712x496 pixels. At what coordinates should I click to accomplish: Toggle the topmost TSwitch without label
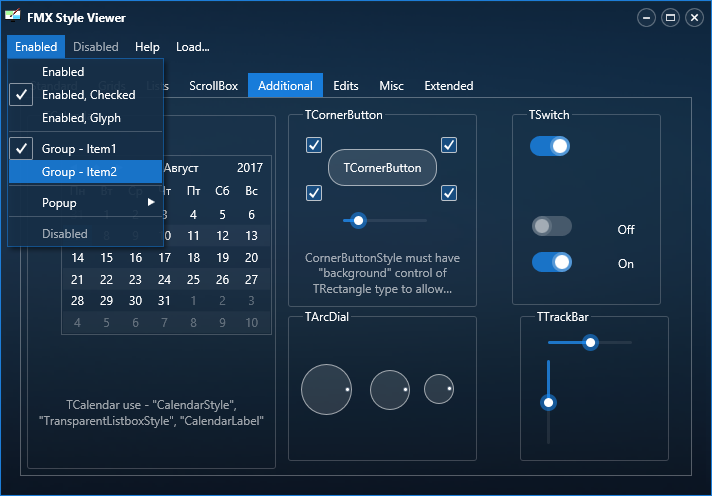click(x=549, y=146)
